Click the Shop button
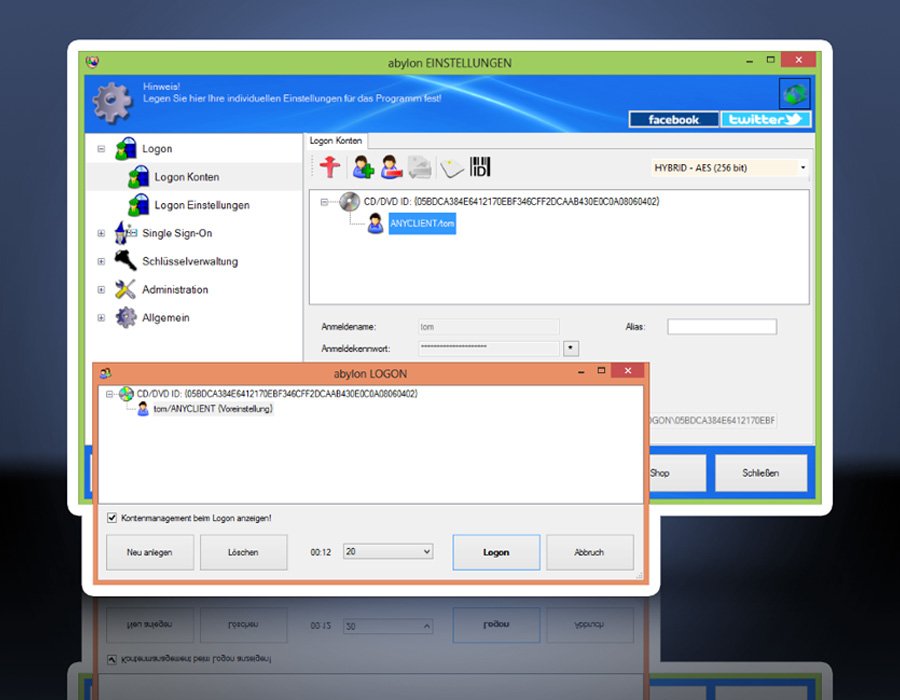 [677, 473]
